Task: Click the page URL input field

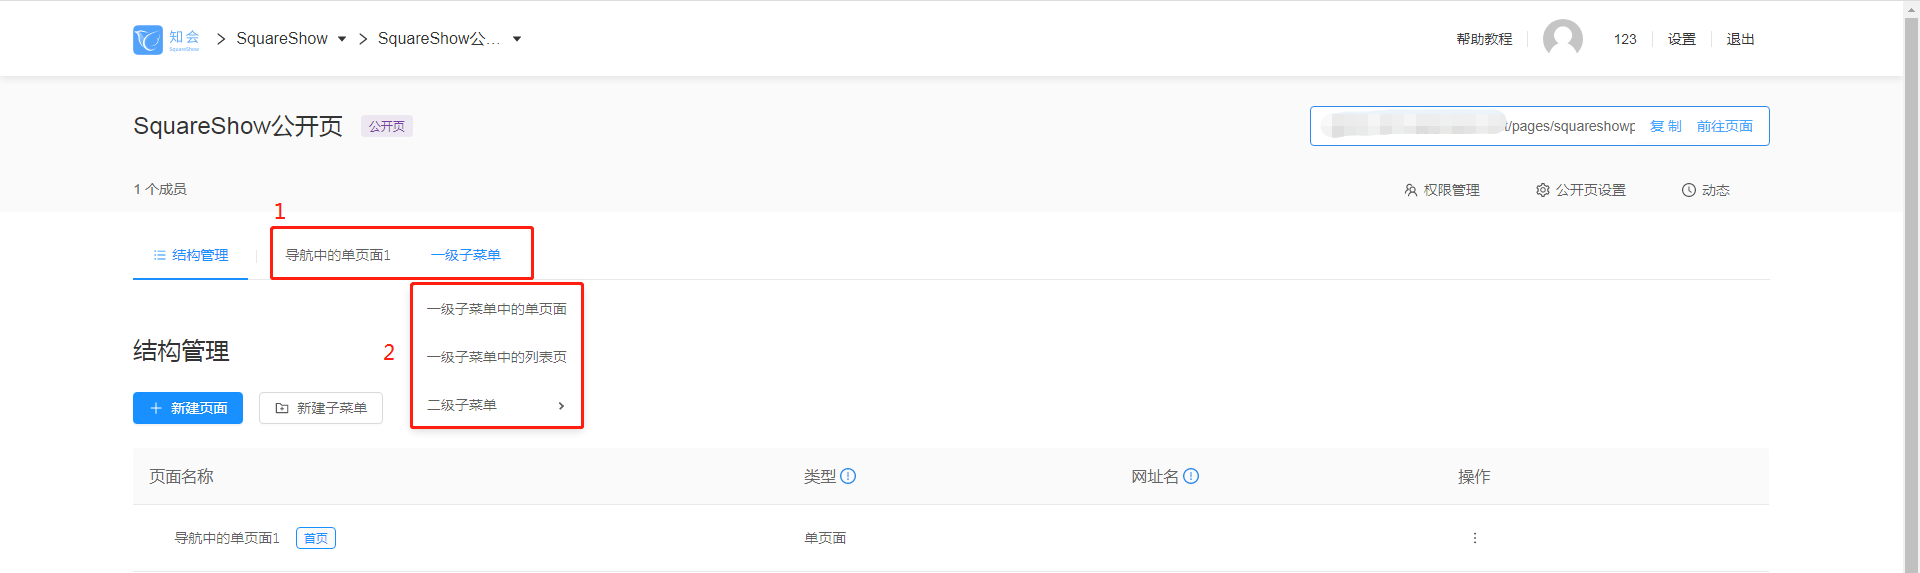Action: [1478, 126]
